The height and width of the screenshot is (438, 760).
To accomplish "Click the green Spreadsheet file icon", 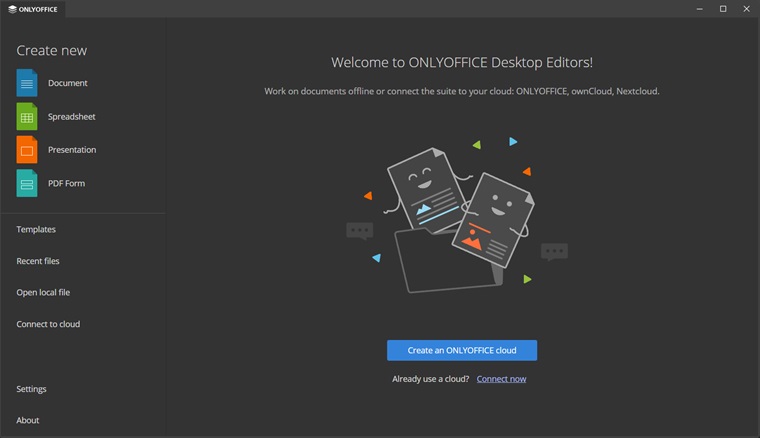I will click(x=27, y=116).
